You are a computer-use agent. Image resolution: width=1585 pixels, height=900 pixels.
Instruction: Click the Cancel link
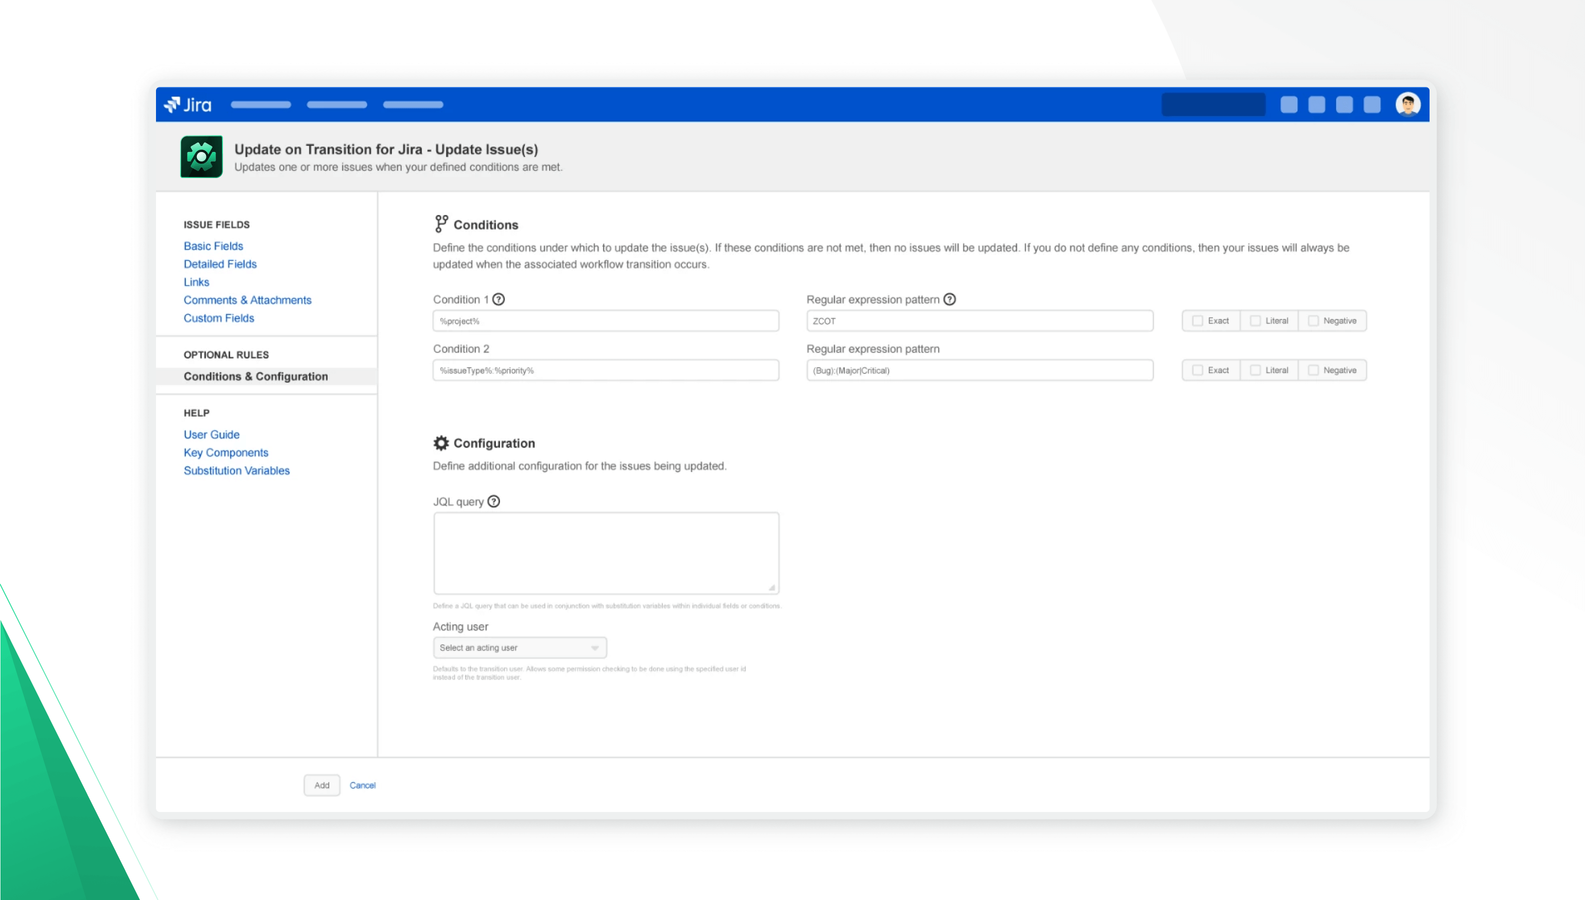tap(363, 785)
